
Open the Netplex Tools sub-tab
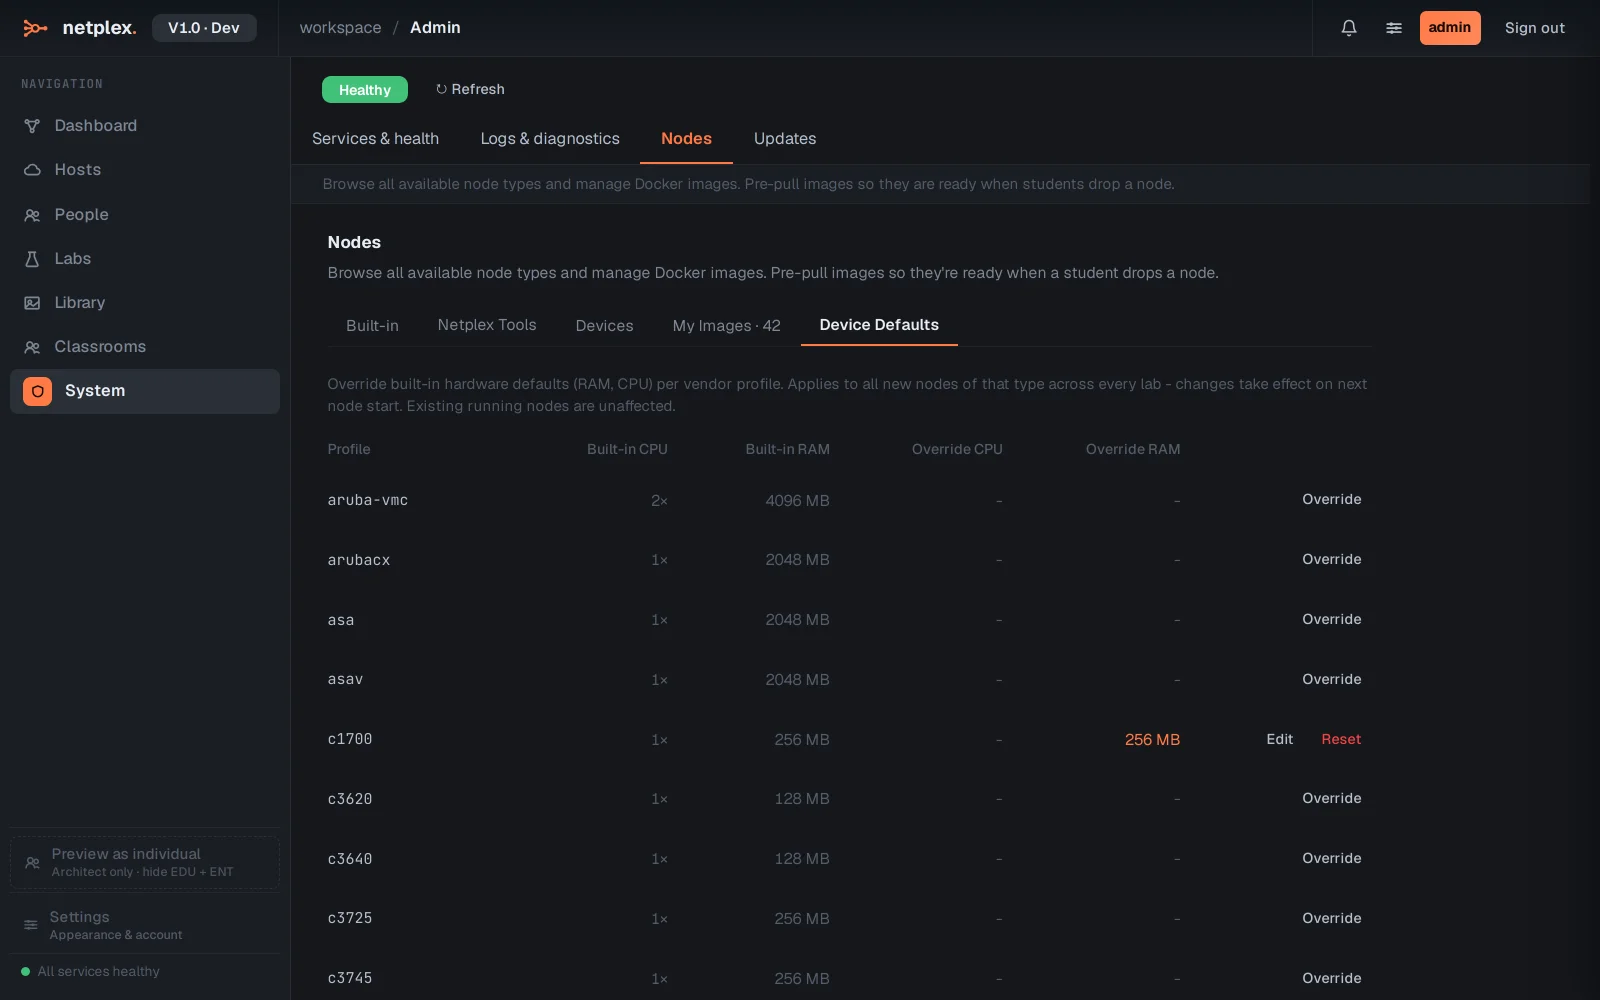[x=487, y=325]
